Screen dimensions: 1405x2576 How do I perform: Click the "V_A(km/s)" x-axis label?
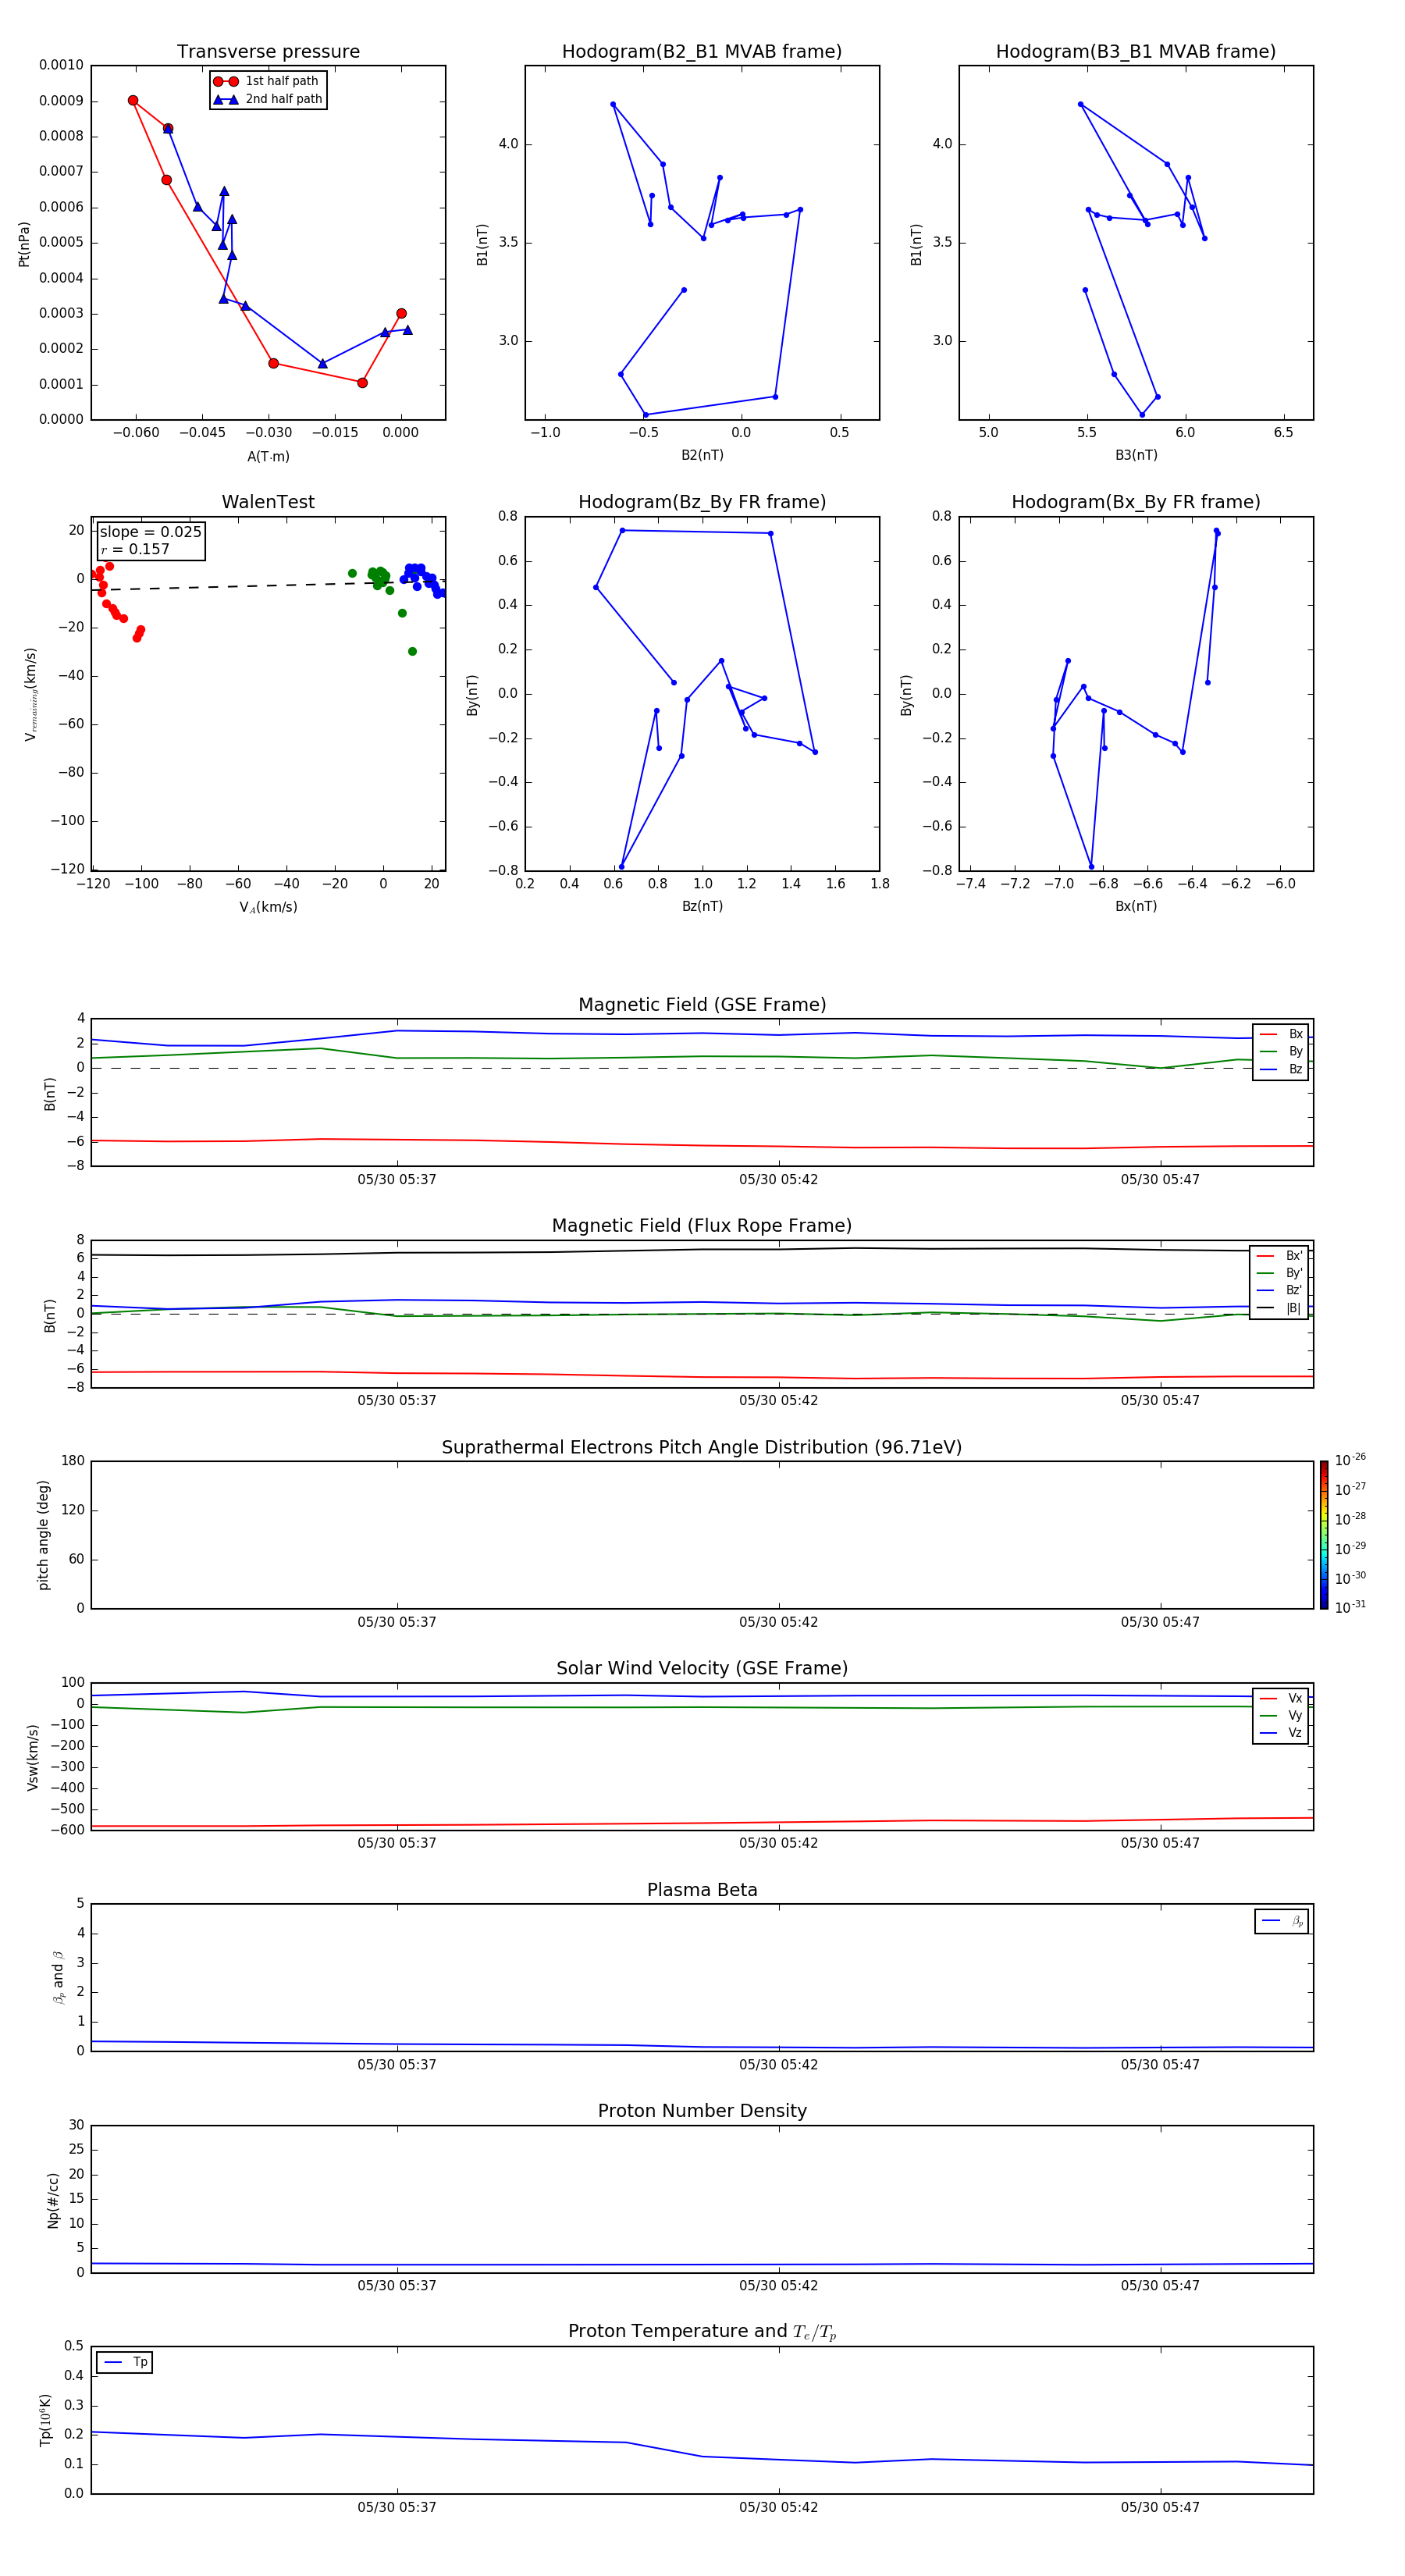click(268, 907)
